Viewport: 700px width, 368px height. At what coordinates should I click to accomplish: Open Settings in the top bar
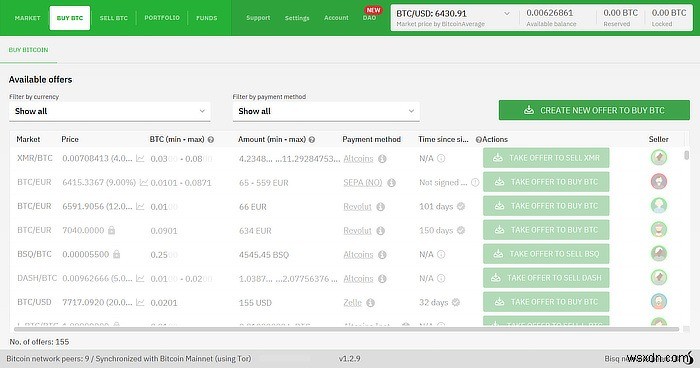click(x=297, y=18)
